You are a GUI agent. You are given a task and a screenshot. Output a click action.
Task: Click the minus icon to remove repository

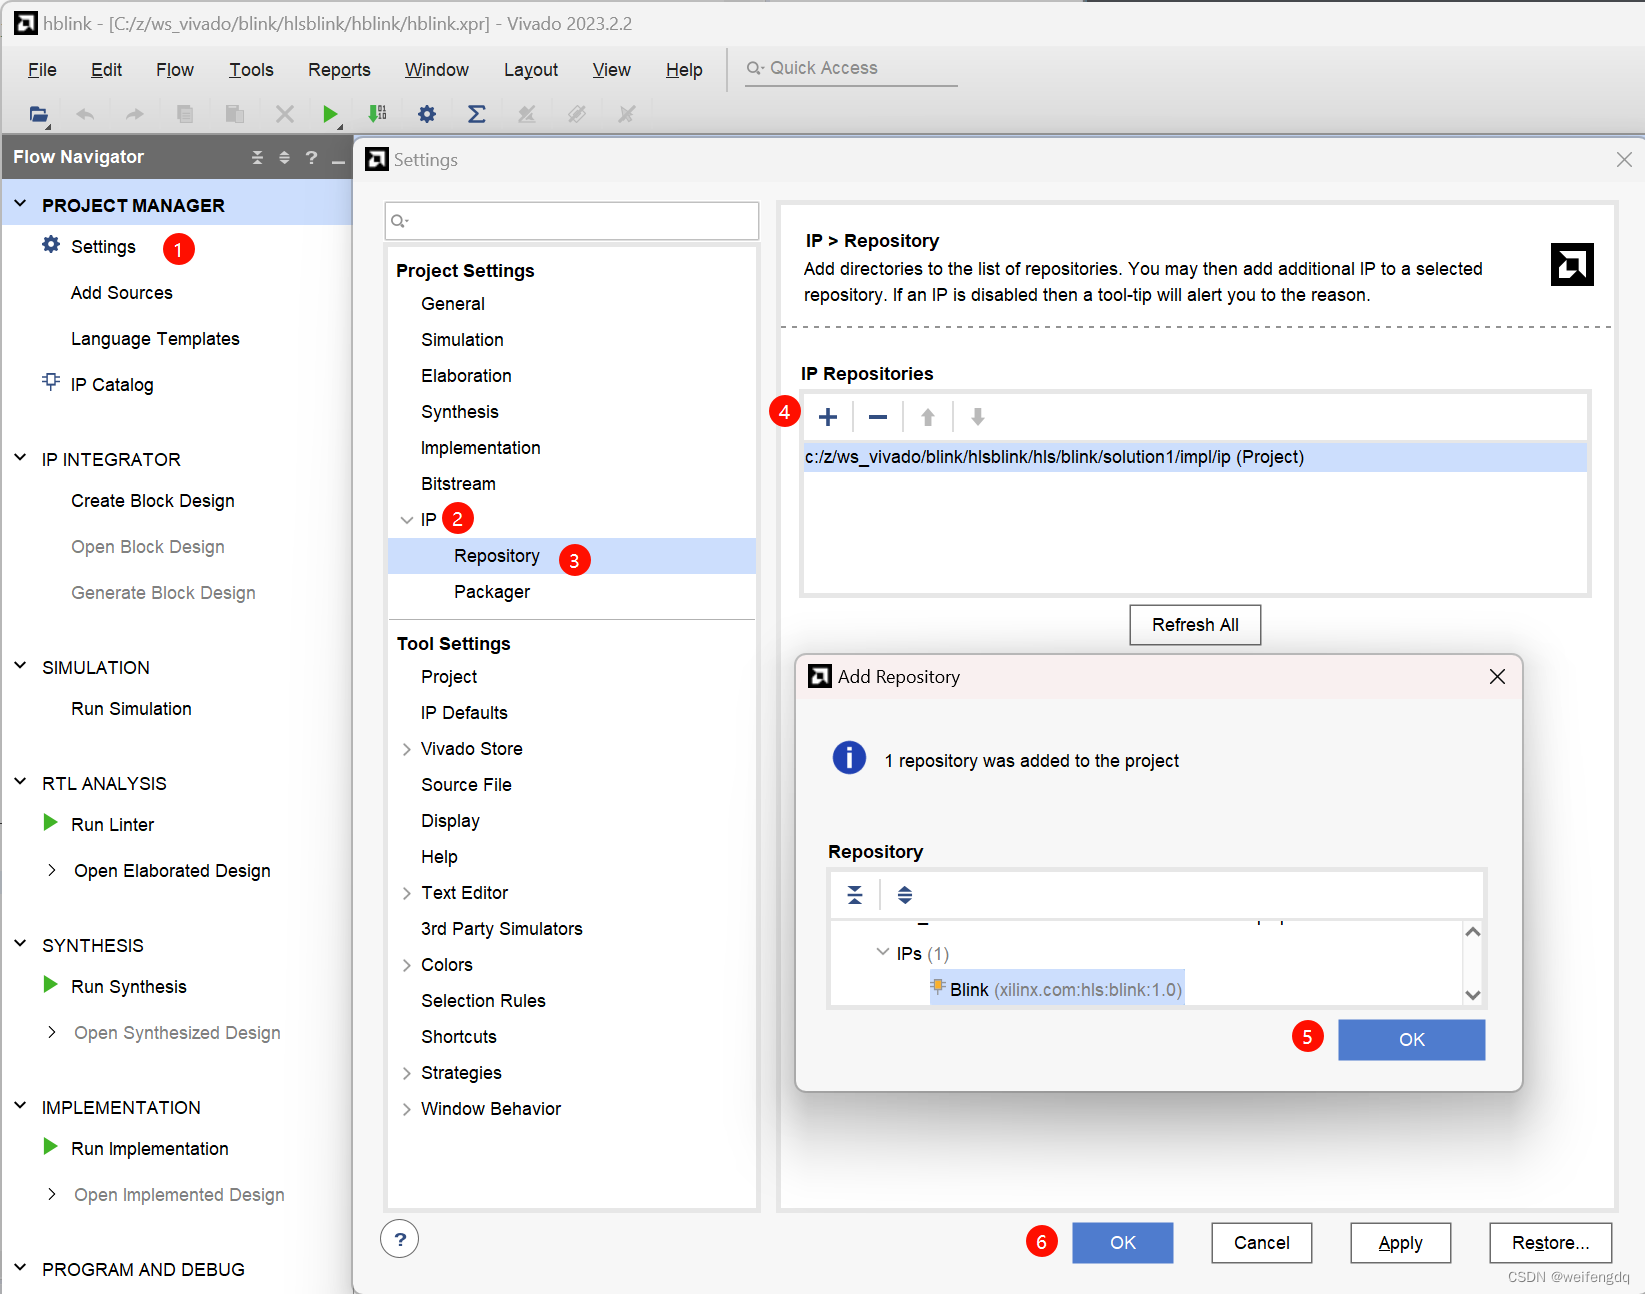(x=878, y=417)
